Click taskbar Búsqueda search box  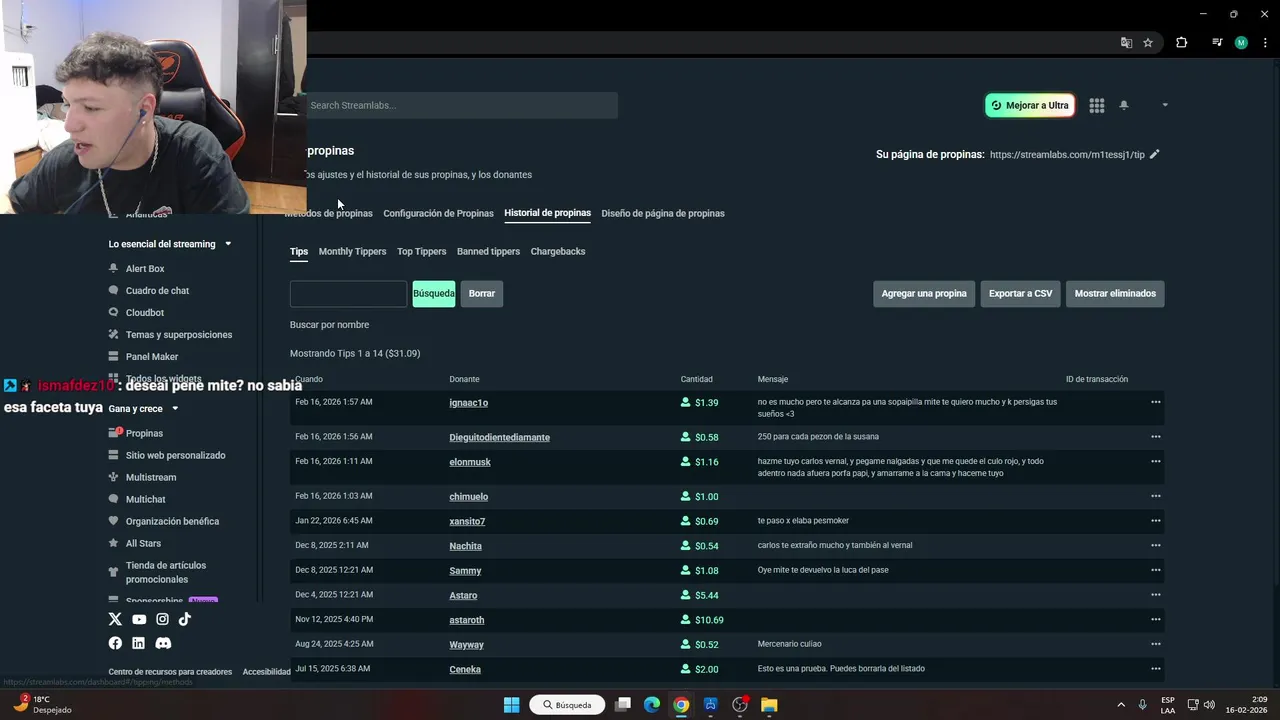(x=567, y=705)
